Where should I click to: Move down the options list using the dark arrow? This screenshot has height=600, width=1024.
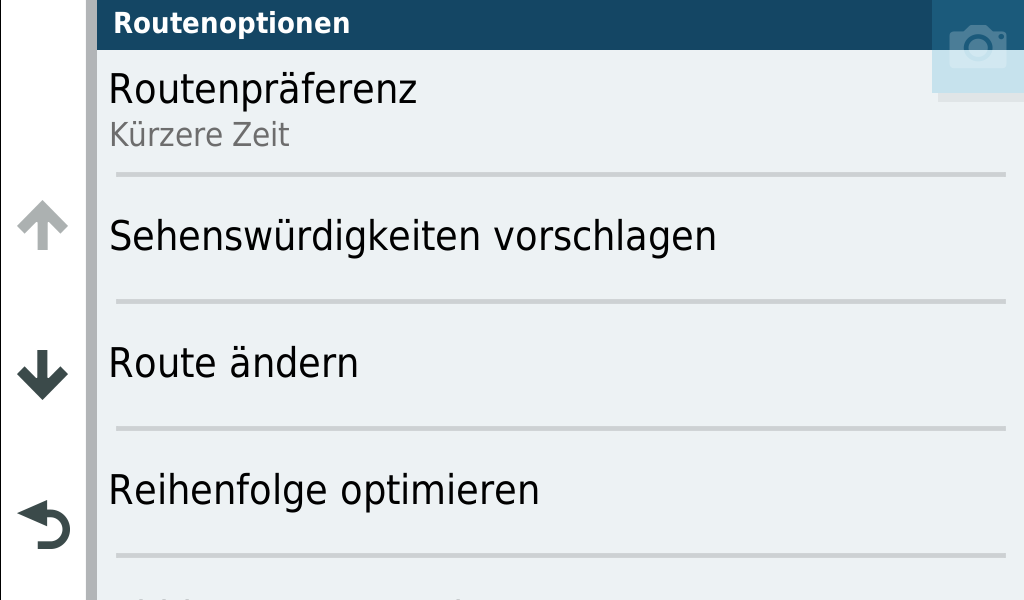click(42, 377)
